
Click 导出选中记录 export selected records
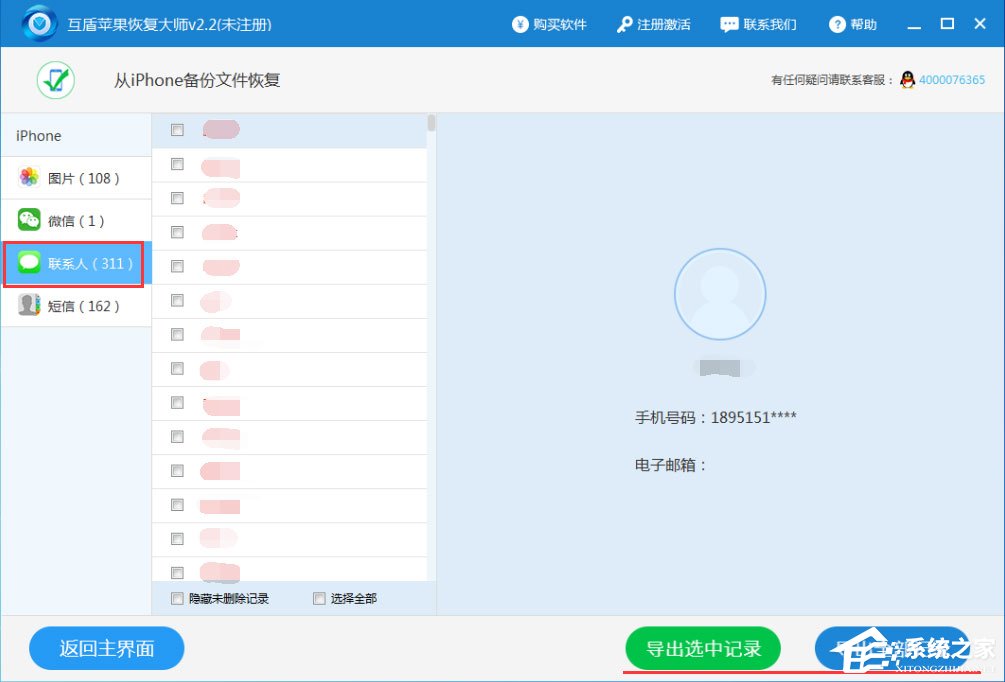703,648
